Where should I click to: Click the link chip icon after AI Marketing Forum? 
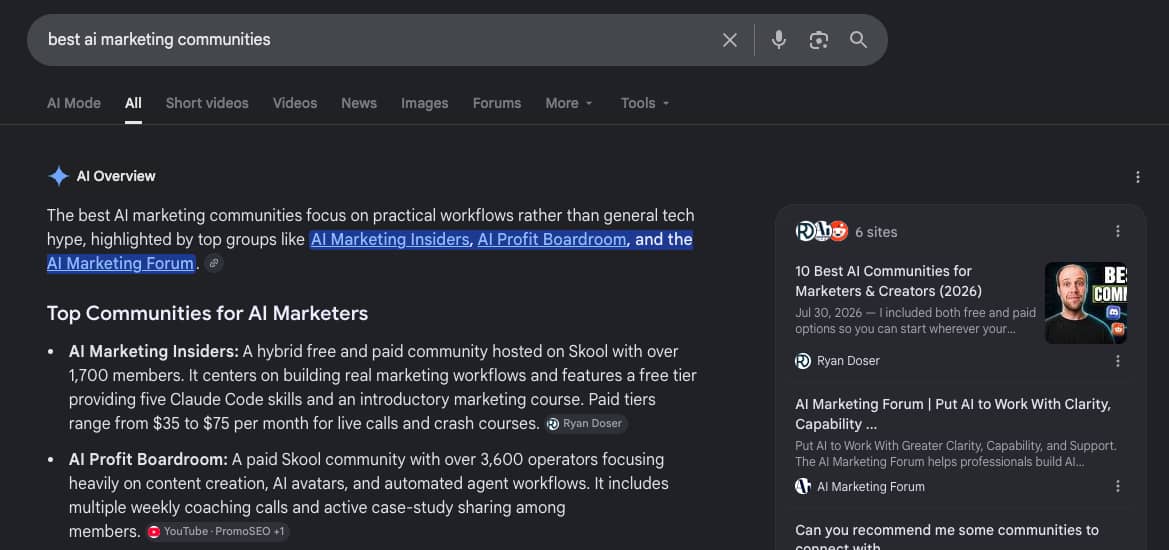coord(214,263)
